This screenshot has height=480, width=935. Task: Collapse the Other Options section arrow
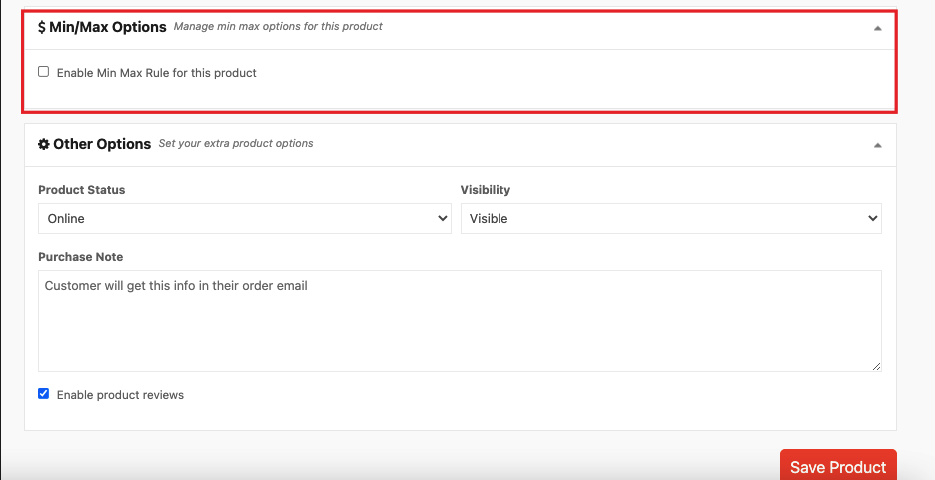coord(877,145)
